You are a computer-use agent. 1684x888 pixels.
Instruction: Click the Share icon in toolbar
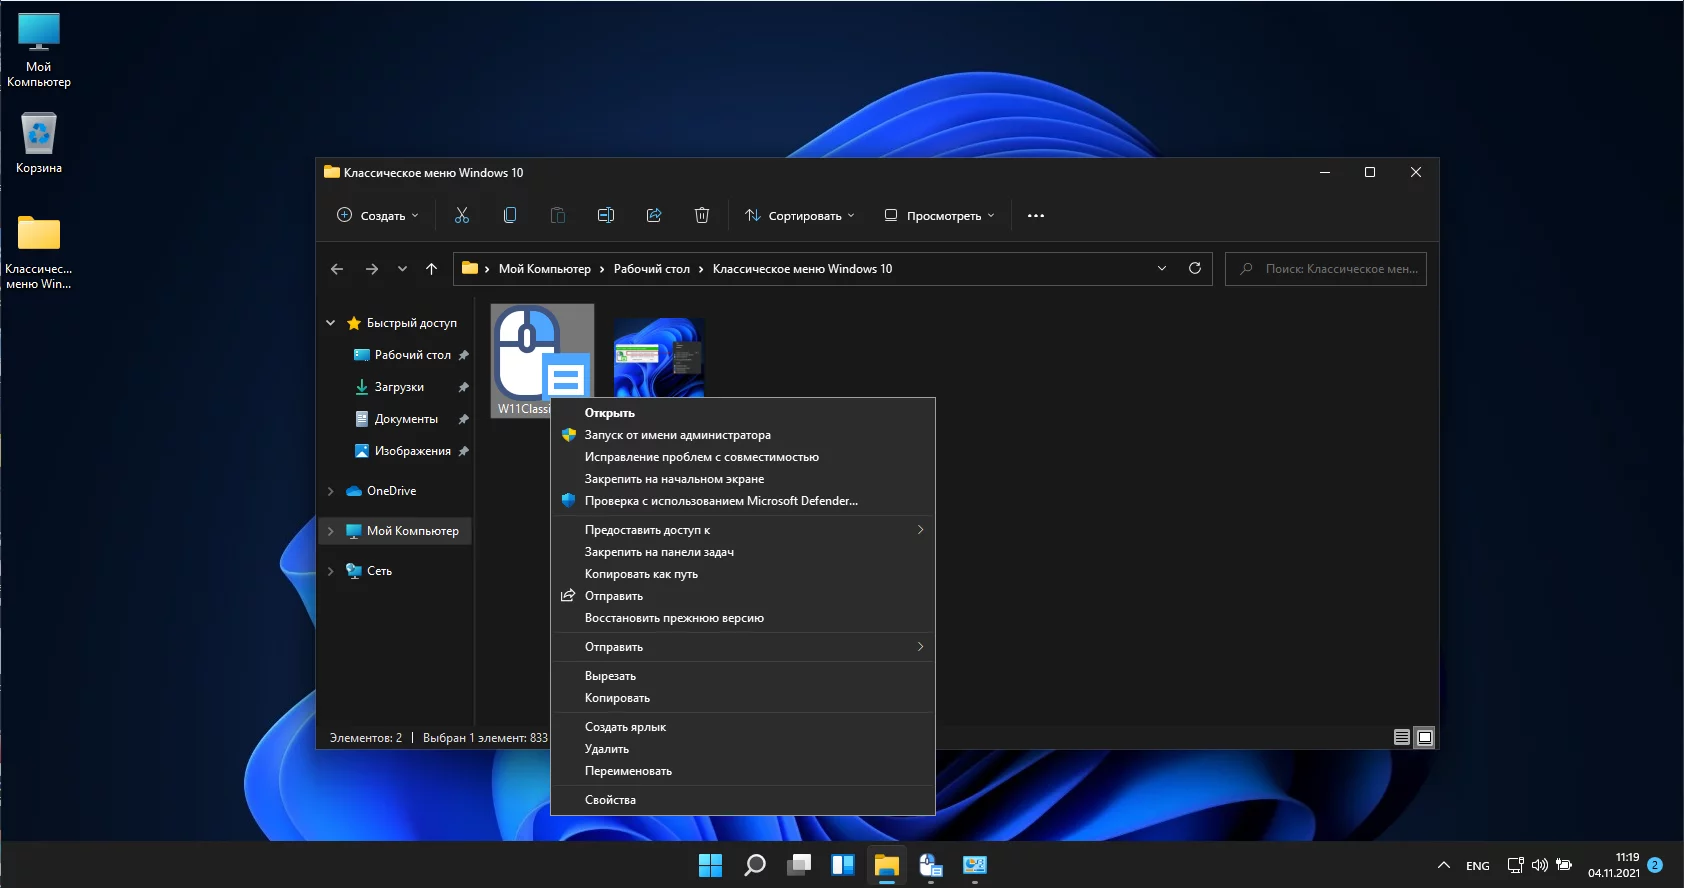(x=654, y=215)
